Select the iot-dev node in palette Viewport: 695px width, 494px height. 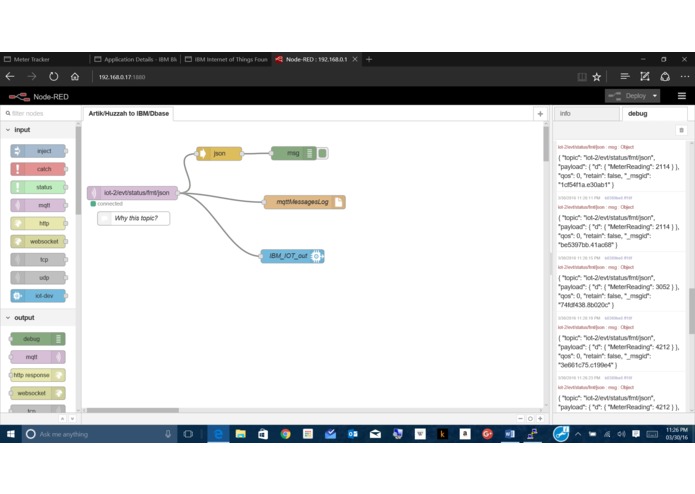[39, 296]
